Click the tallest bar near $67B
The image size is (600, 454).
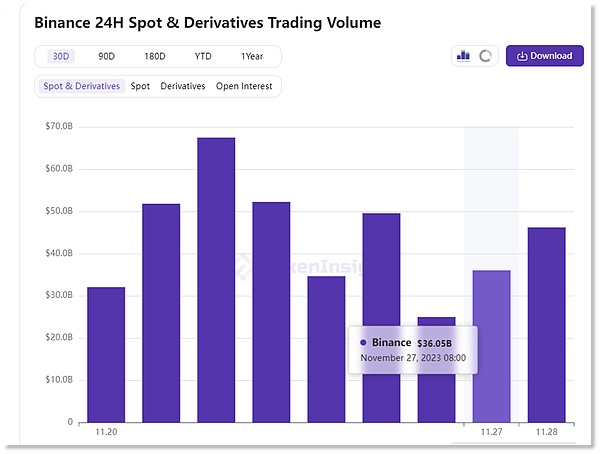(x=216, y=280)
